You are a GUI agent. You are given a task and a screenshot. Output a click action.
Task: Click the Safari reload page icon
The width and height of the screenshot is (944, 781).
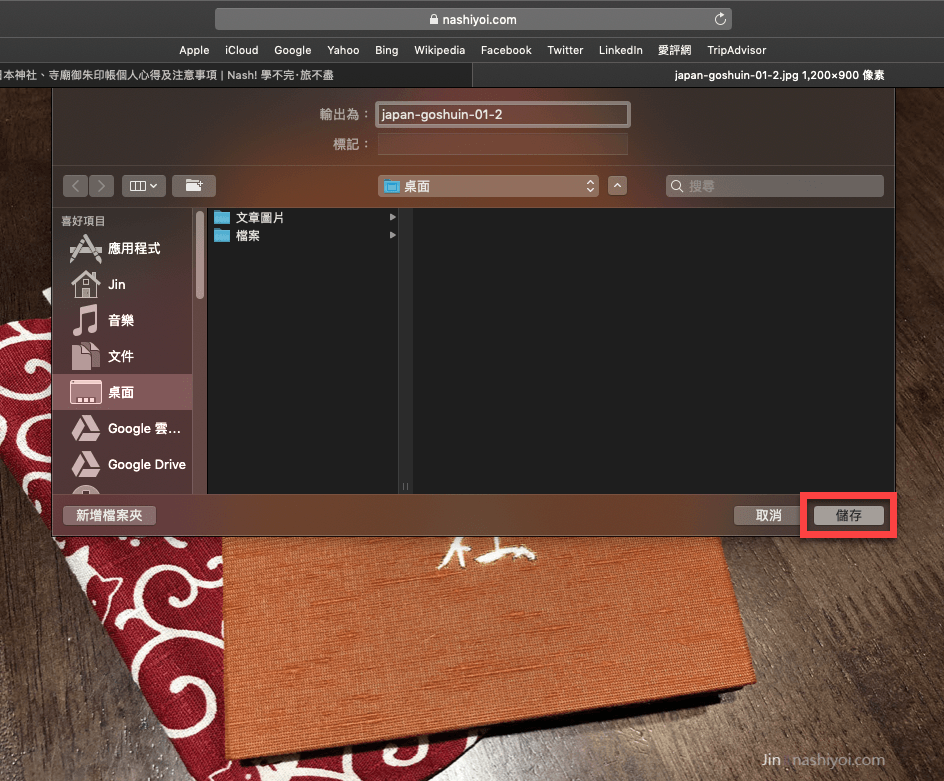[x=719, y=19]
